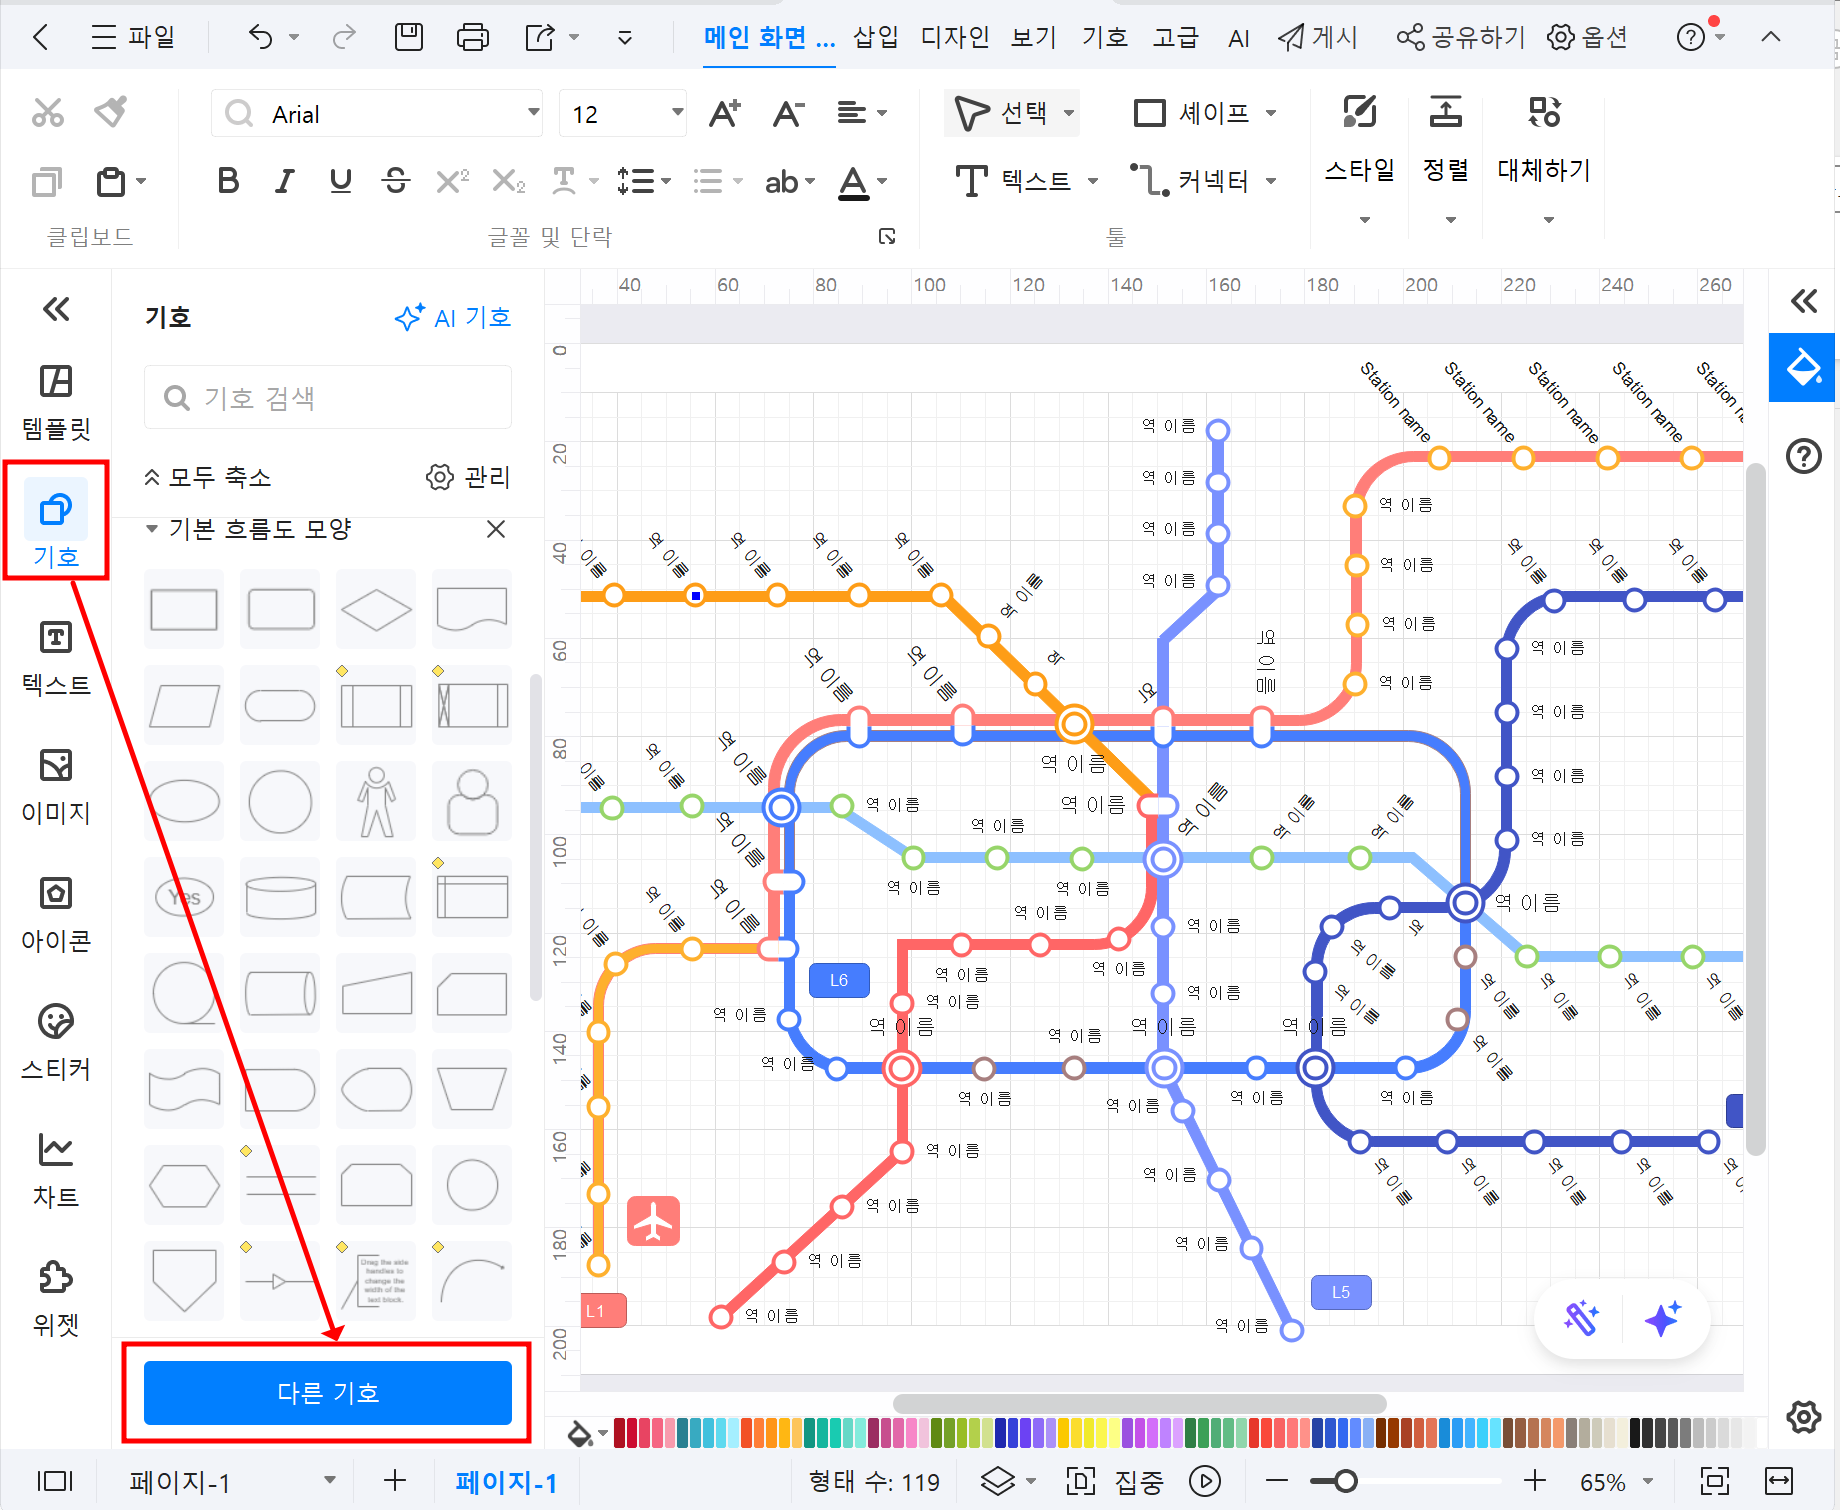
Task: Click the 게시 button
Action: tap(1318, 38)
